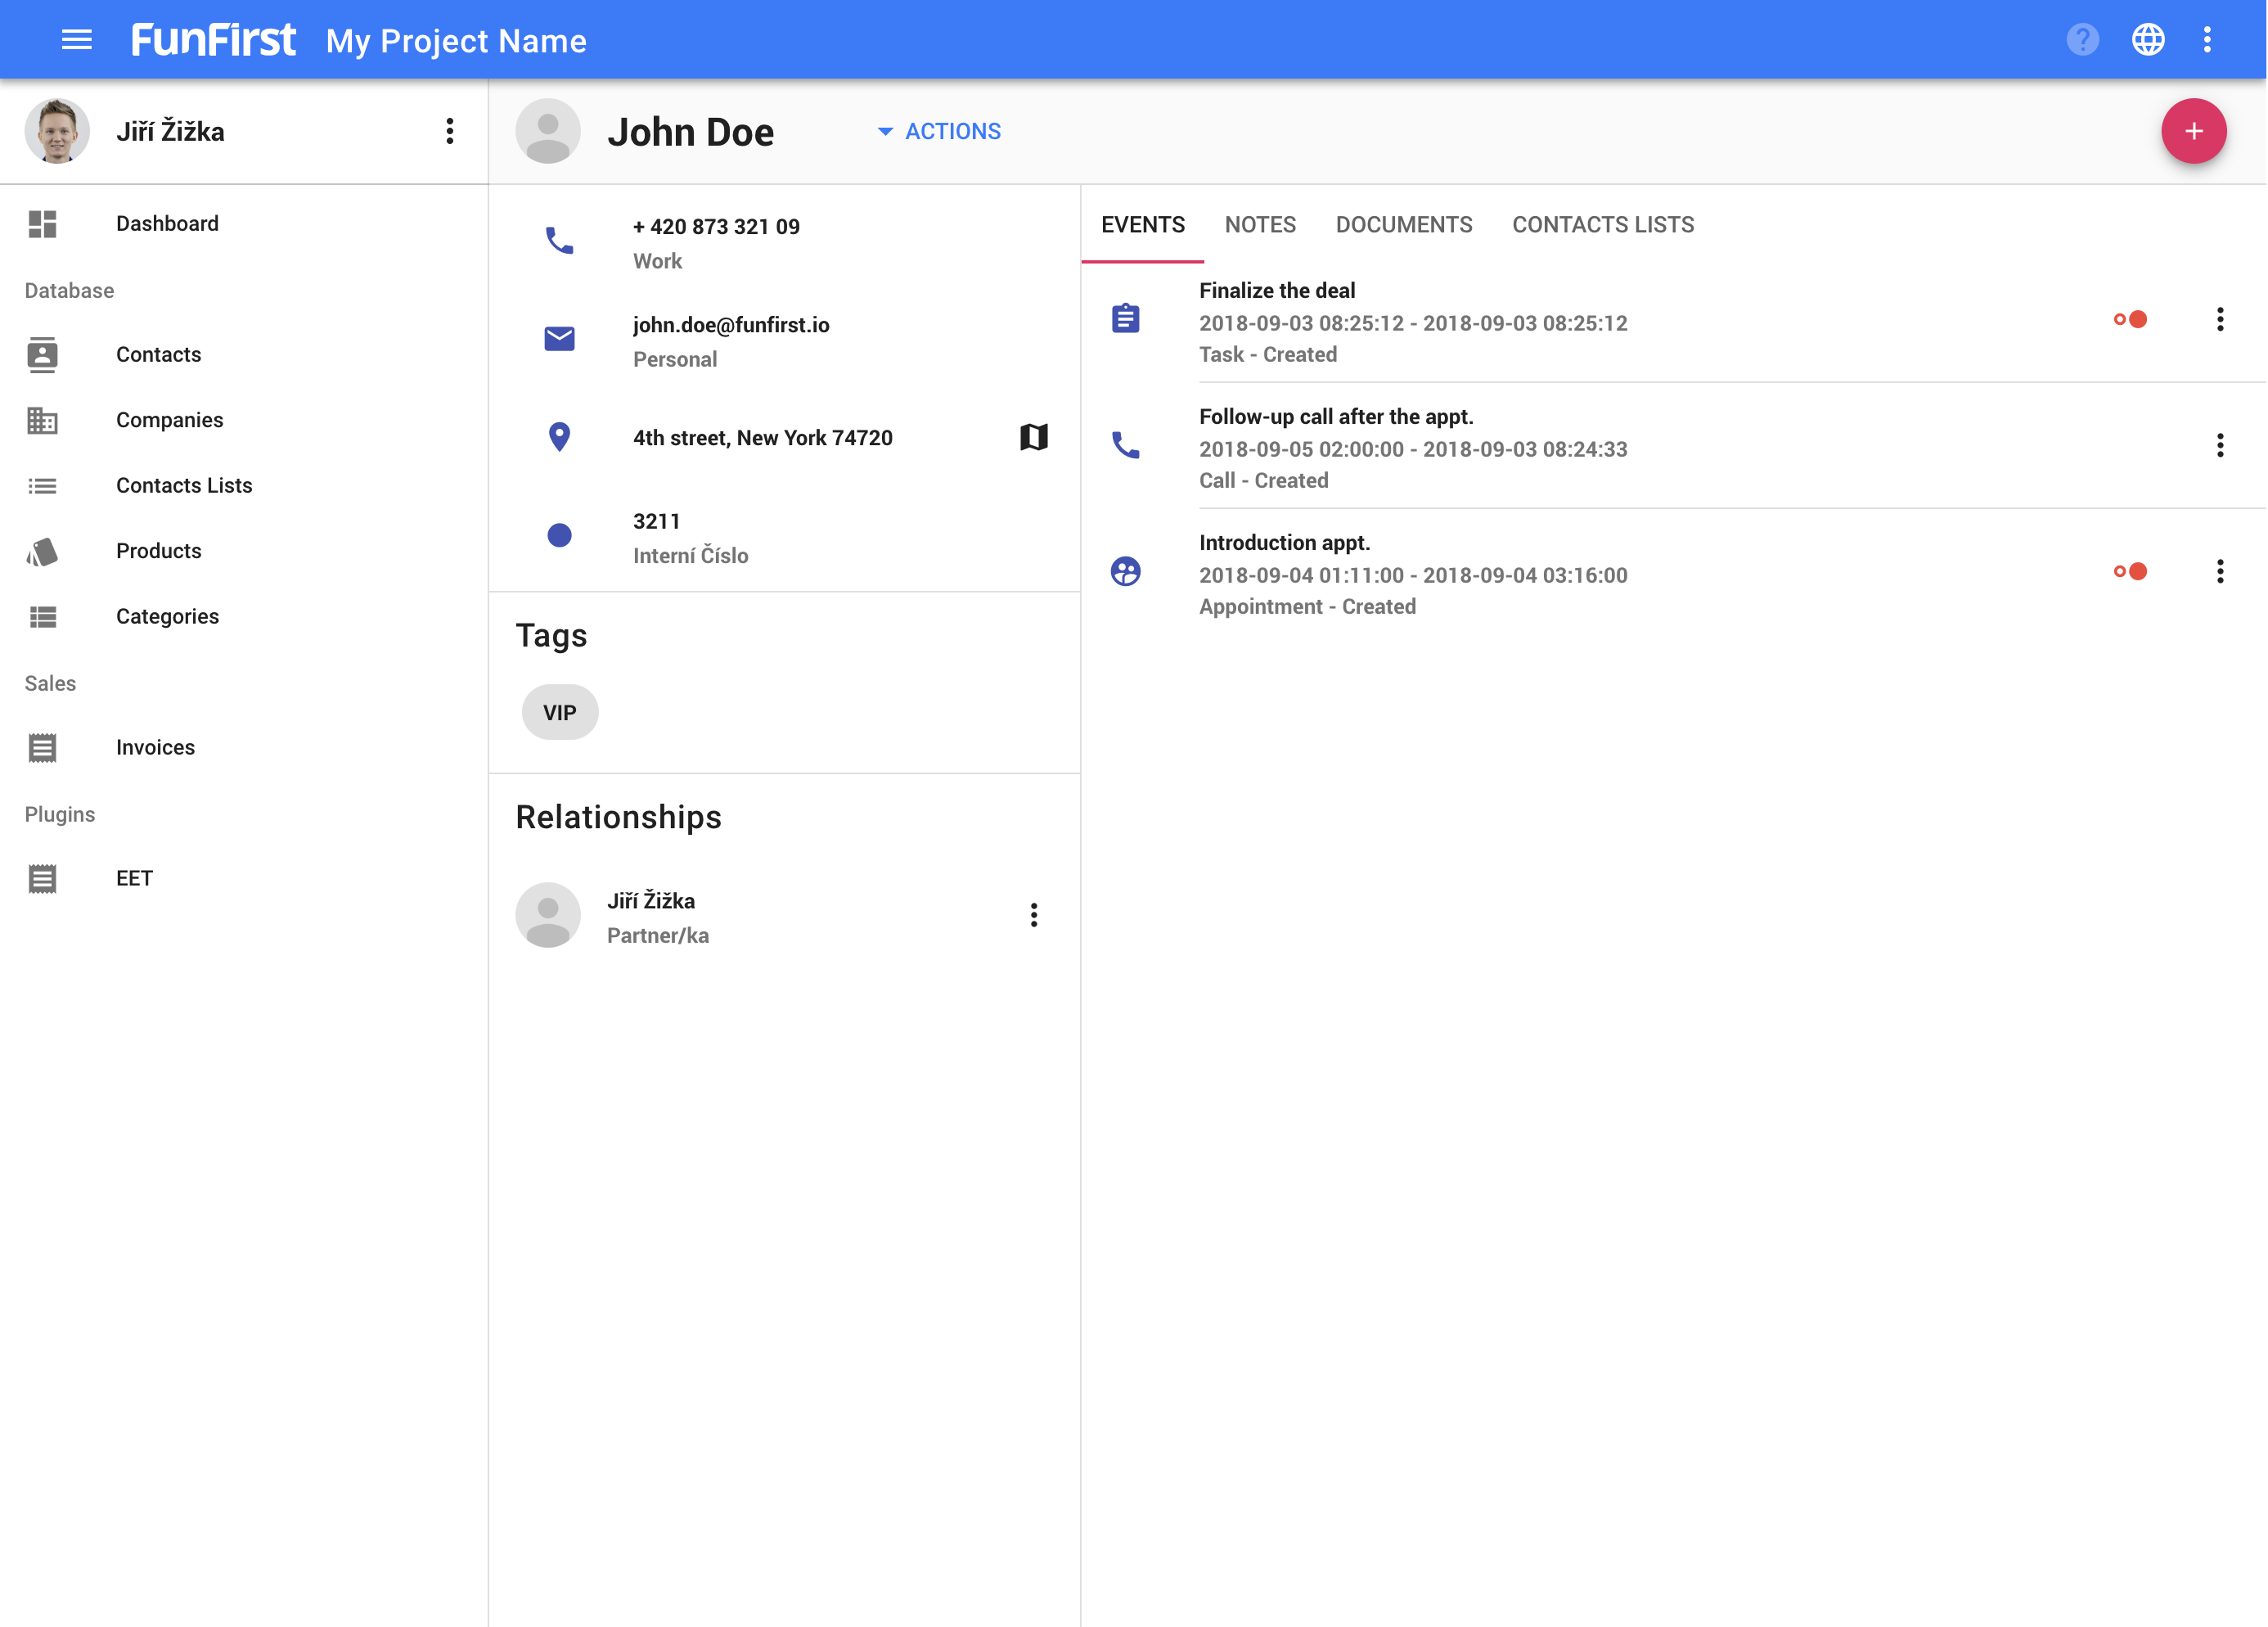Viewport: 2268px width, 1627px height.
Task: Open the globe language selector
Action: (2148, 40)
